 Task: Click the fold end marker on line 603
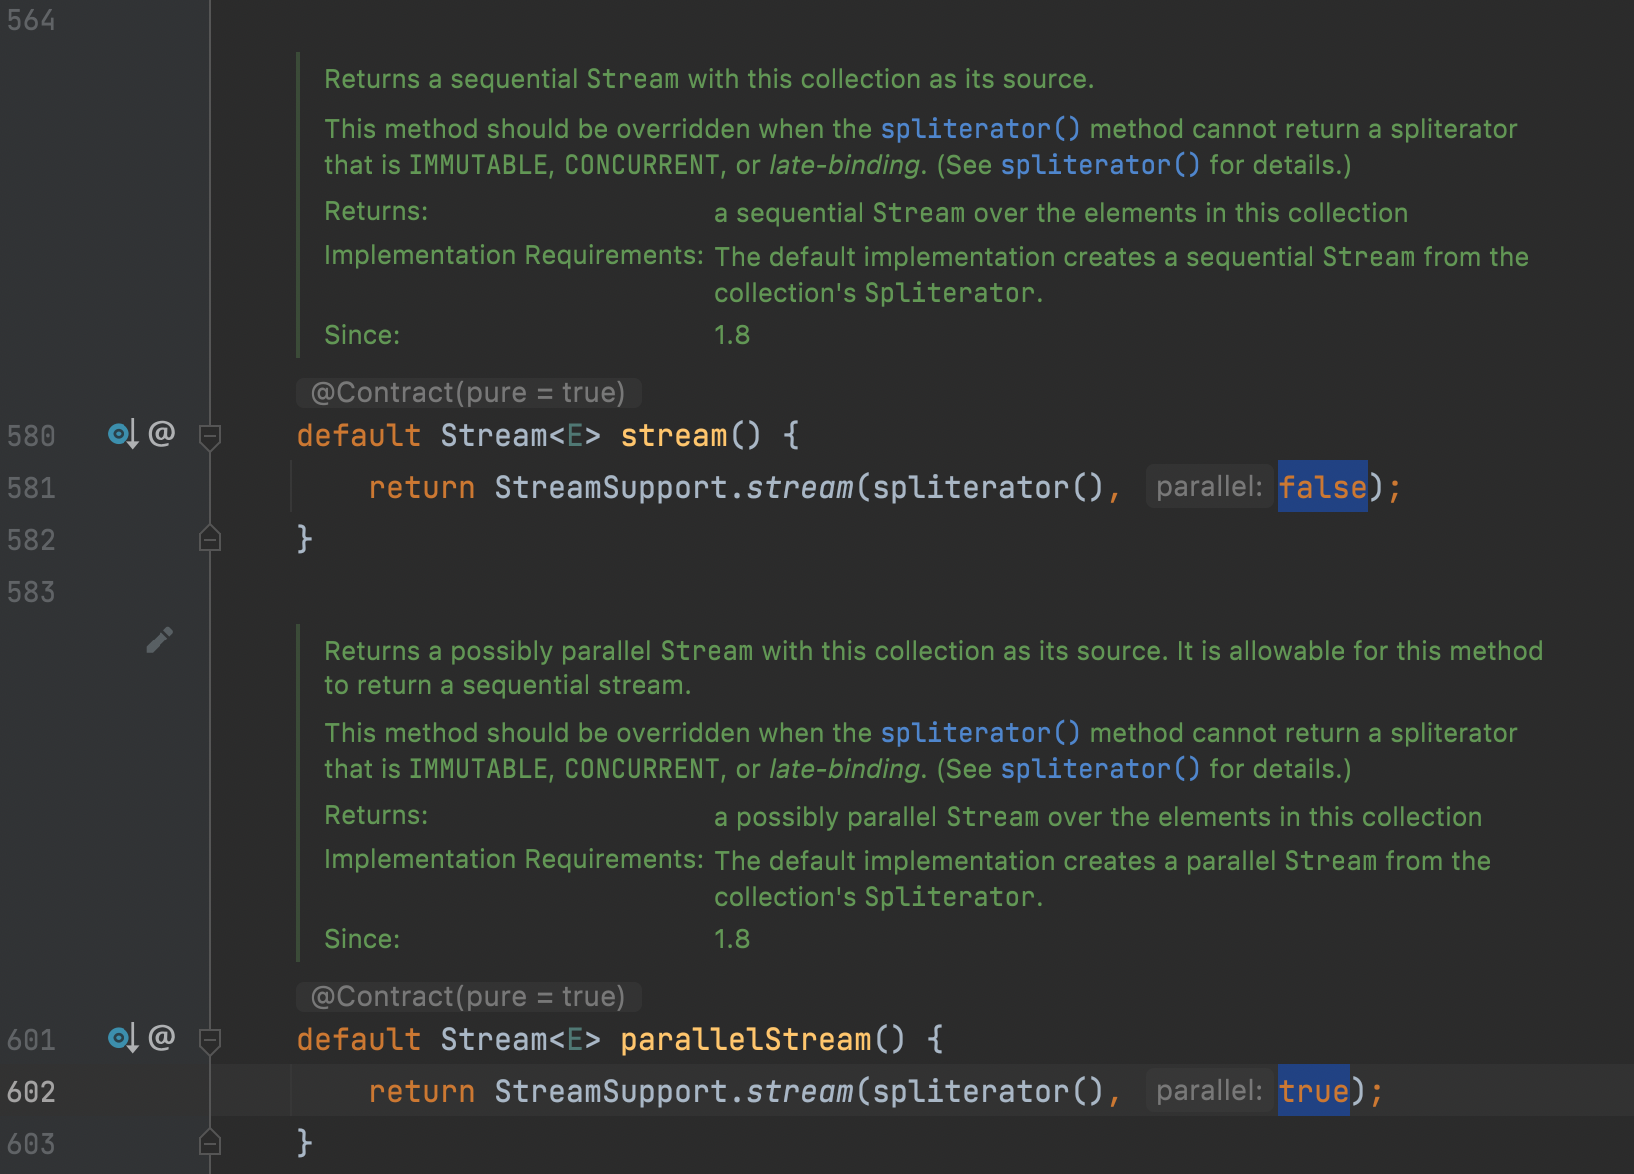(210, 1142)
